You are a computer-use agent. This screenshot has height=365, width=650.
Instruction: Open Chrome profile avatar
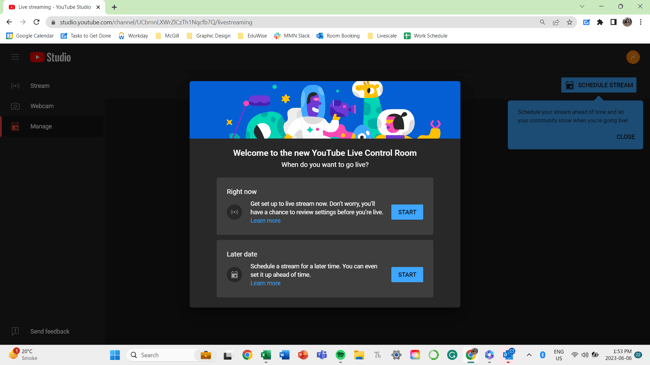click(627, 22)
